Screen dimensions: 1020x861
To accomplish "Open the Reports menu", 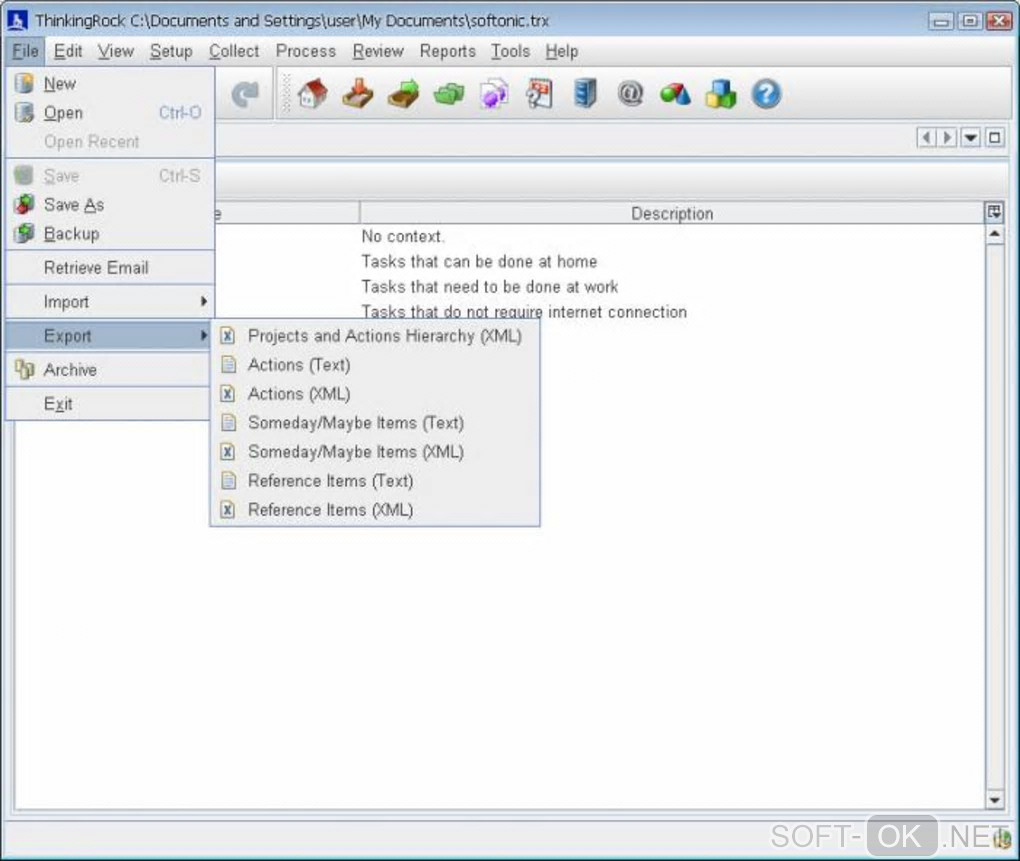I will tap(448, 51).
